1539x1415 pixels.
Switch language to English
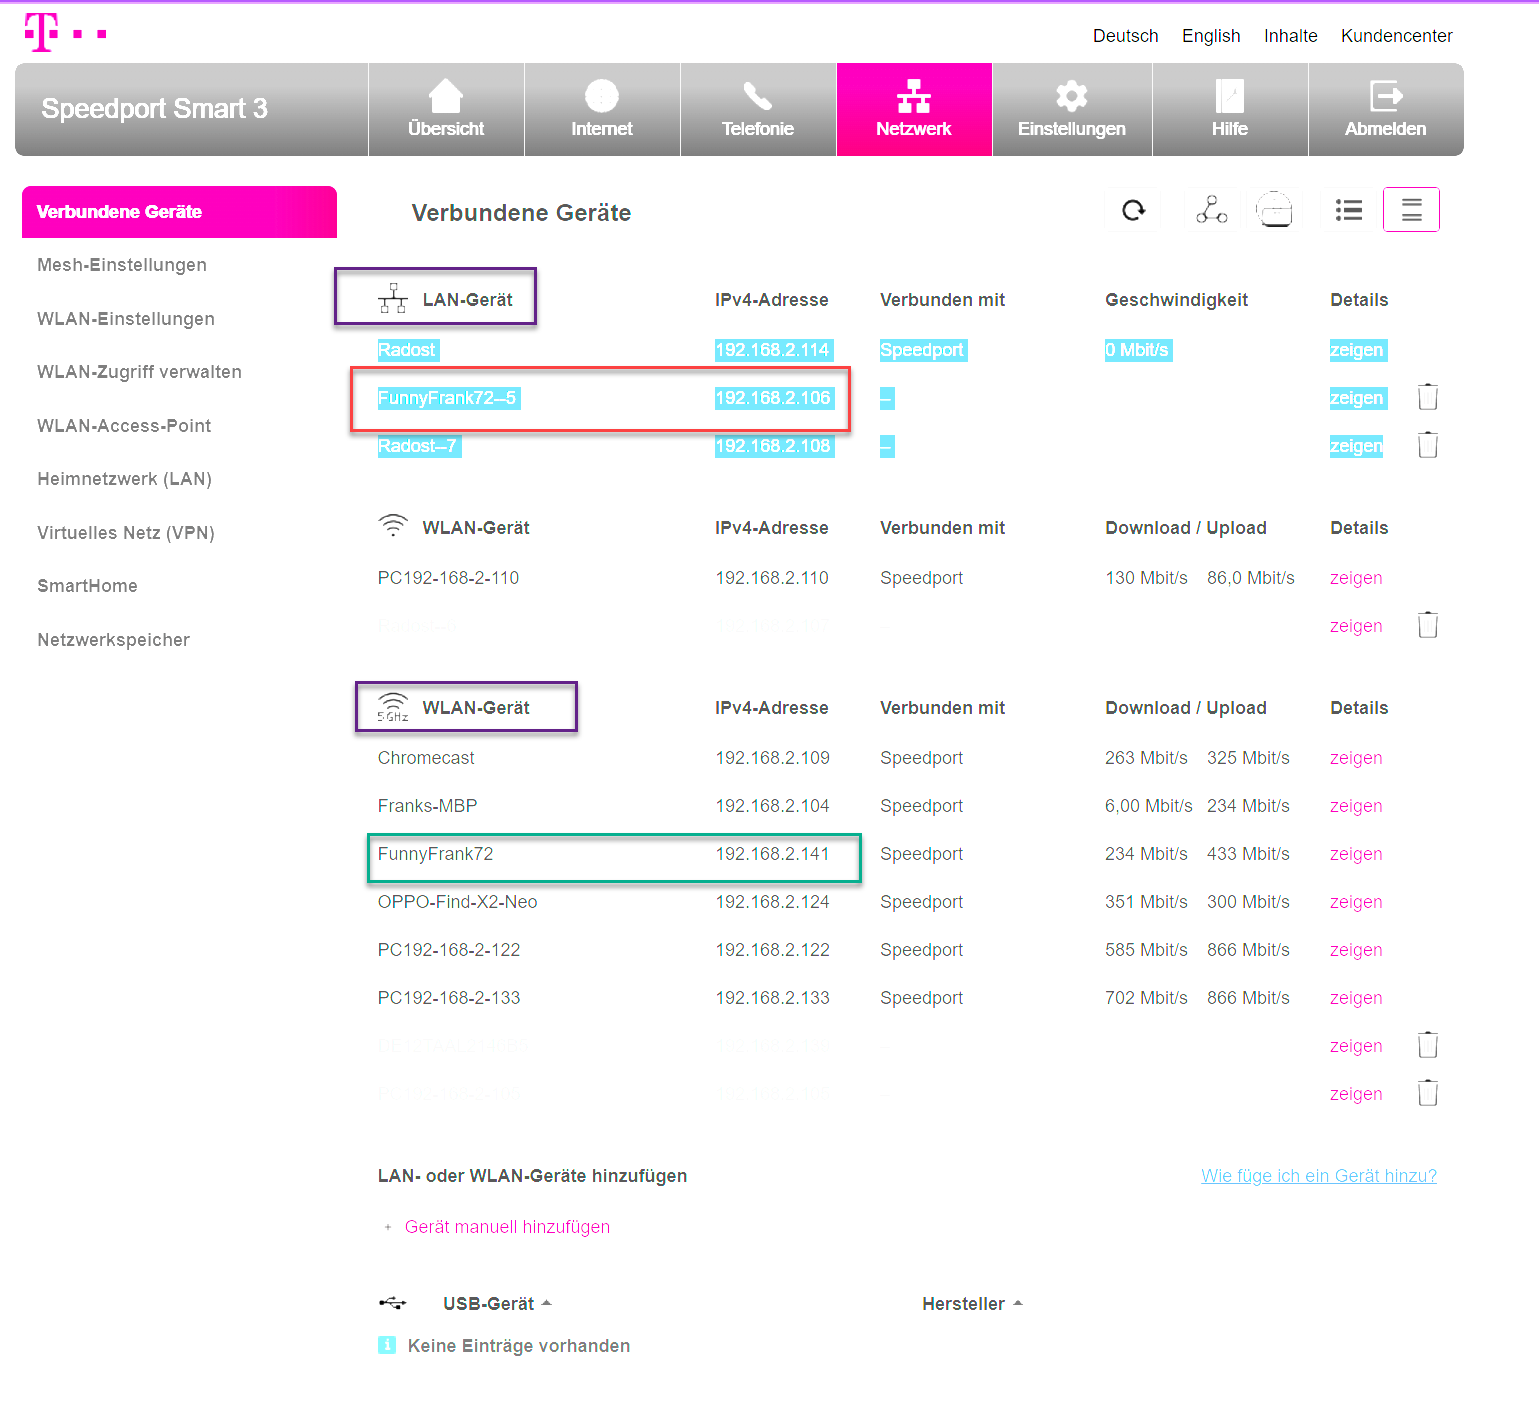point(1211,36)
